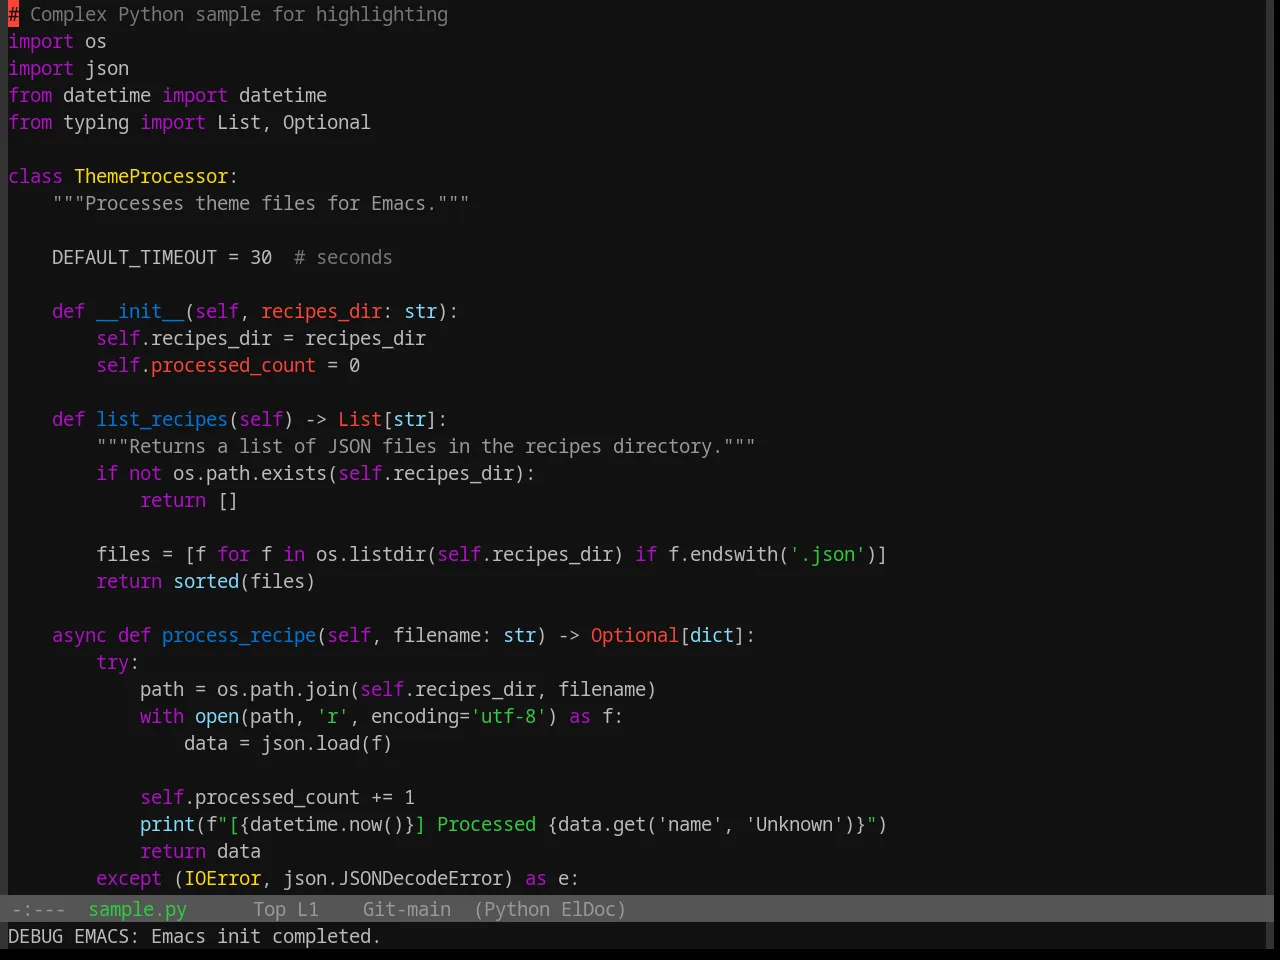Click 'json.load(f)' call
Screen dimensions: 1280x960
point(327,743)
